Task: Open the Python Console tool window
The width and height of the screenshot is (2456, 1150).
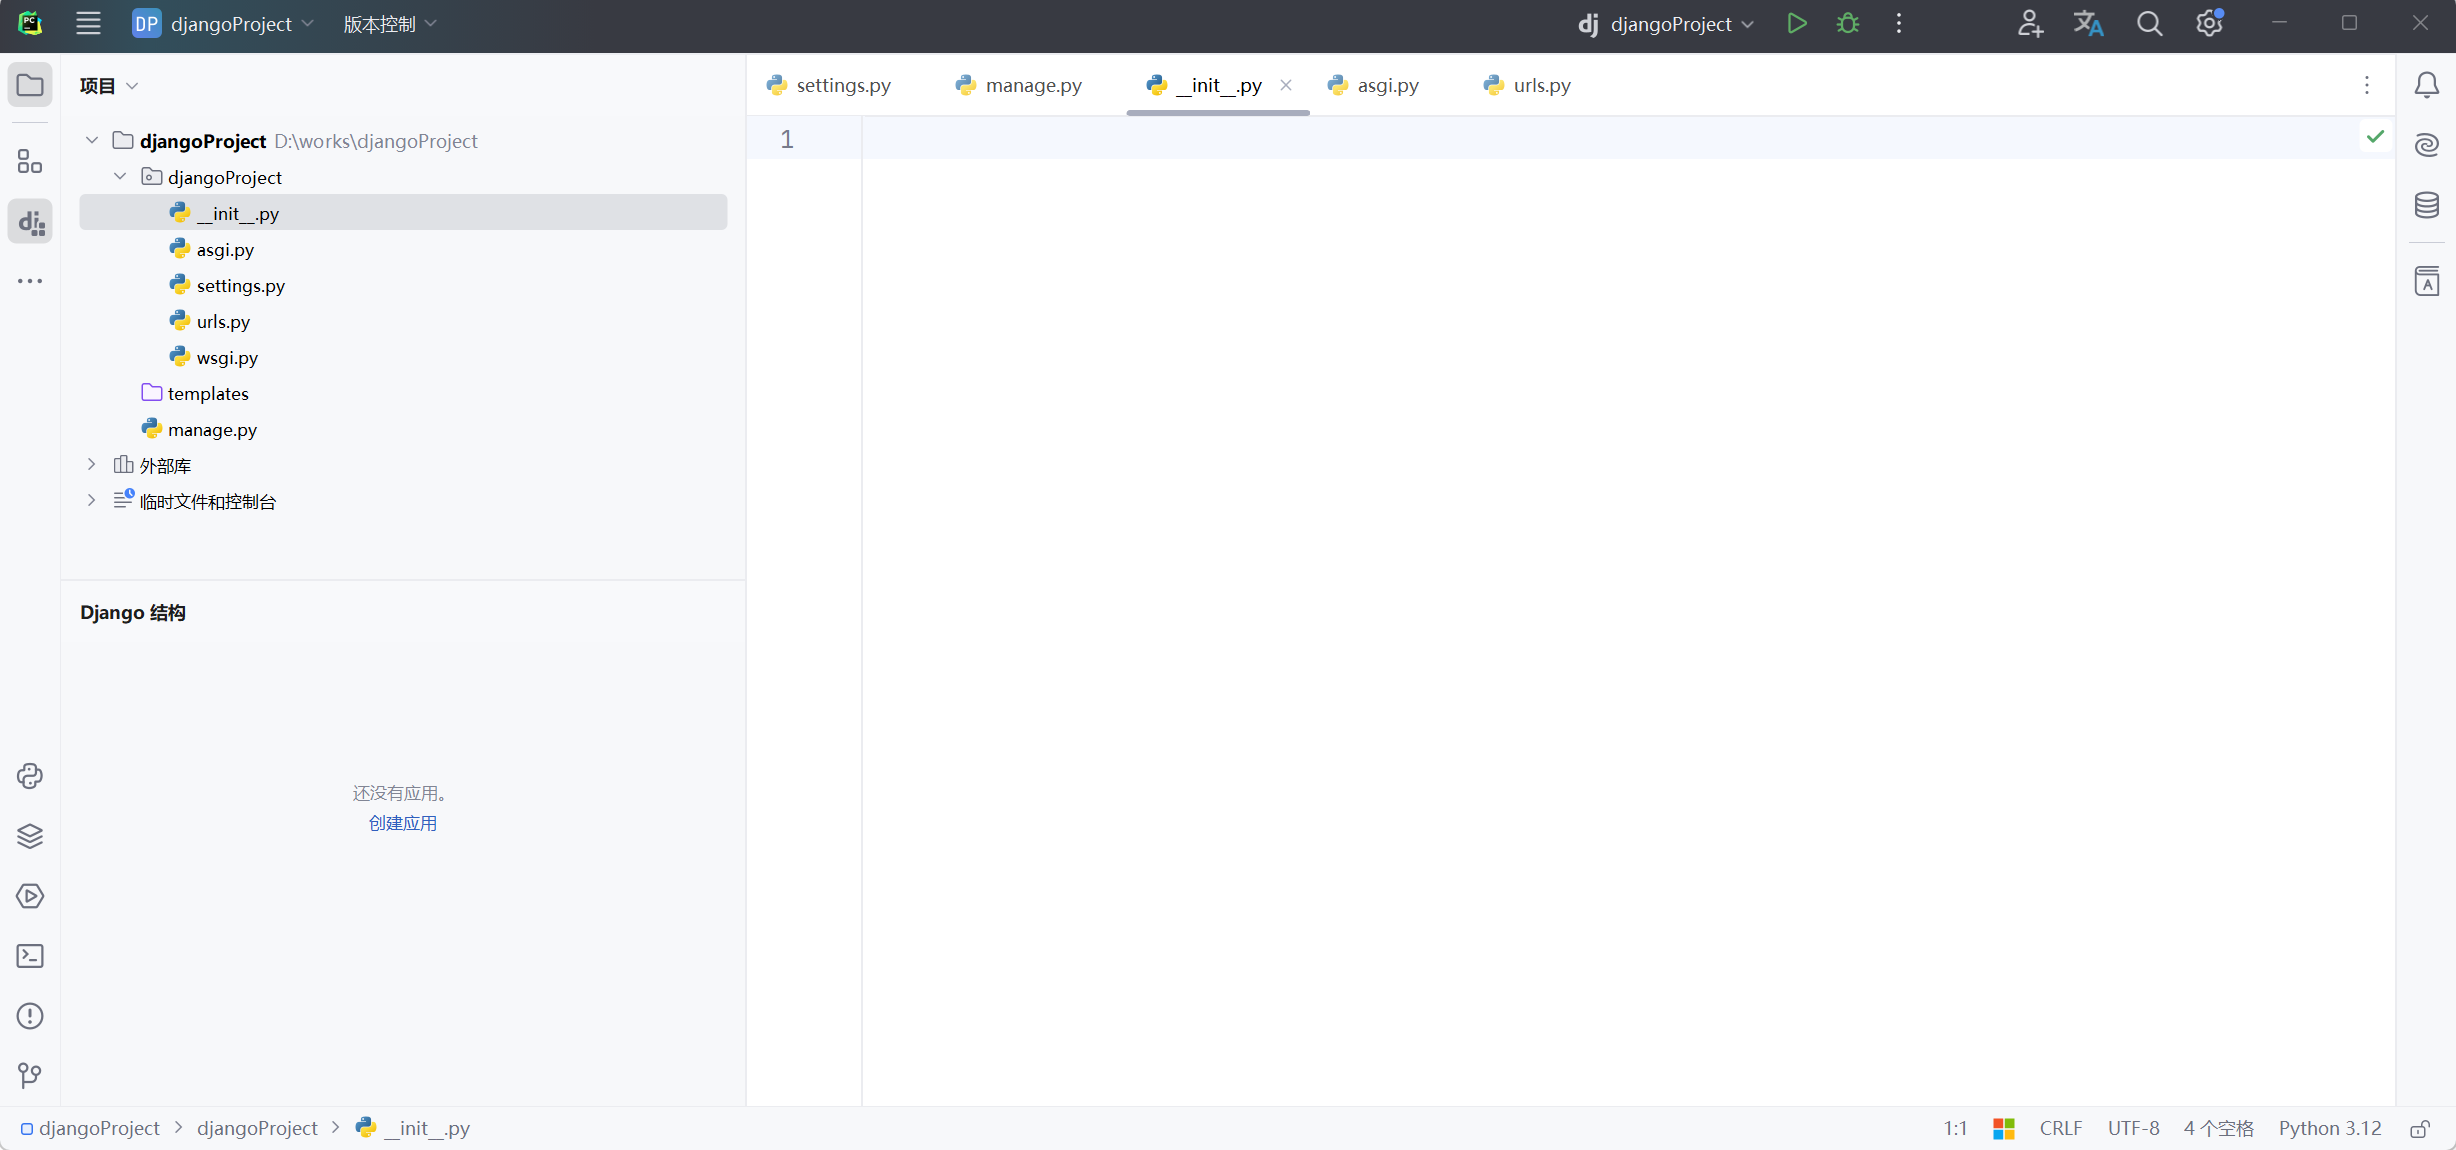Action: click(30, 776)
